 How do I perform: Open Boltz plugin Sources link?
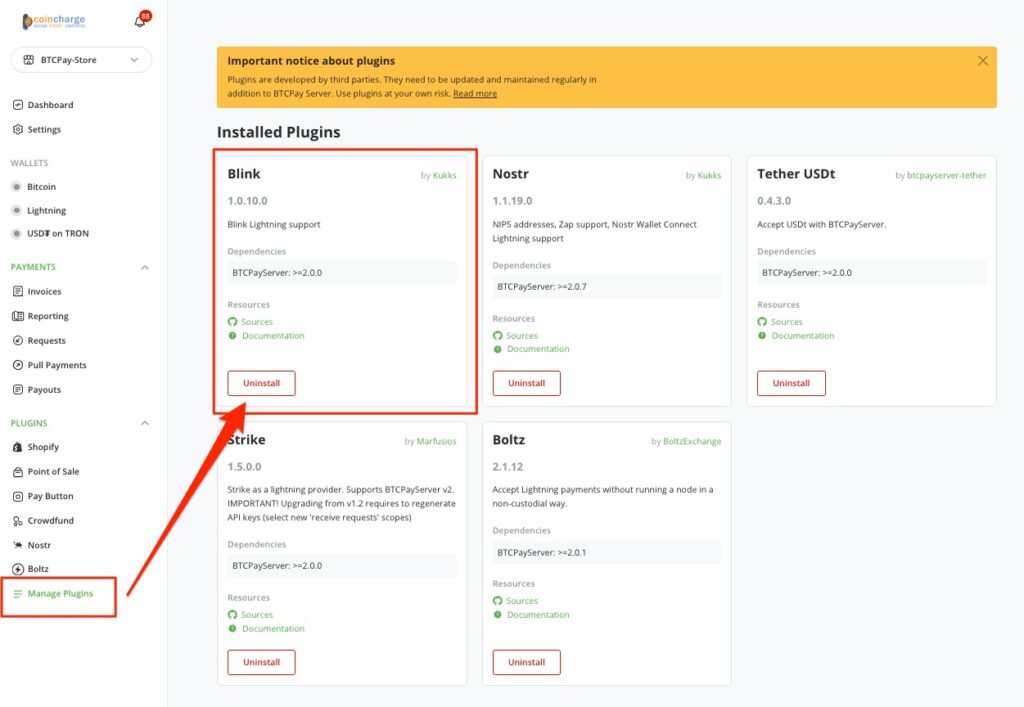pyautogui.click(x=522, y=601)
